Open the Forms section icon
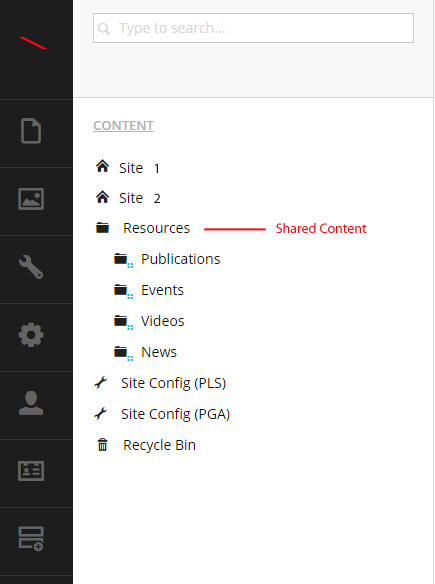Image resolution: width=435 pixels, height=584 pixels. coord(31,539)
